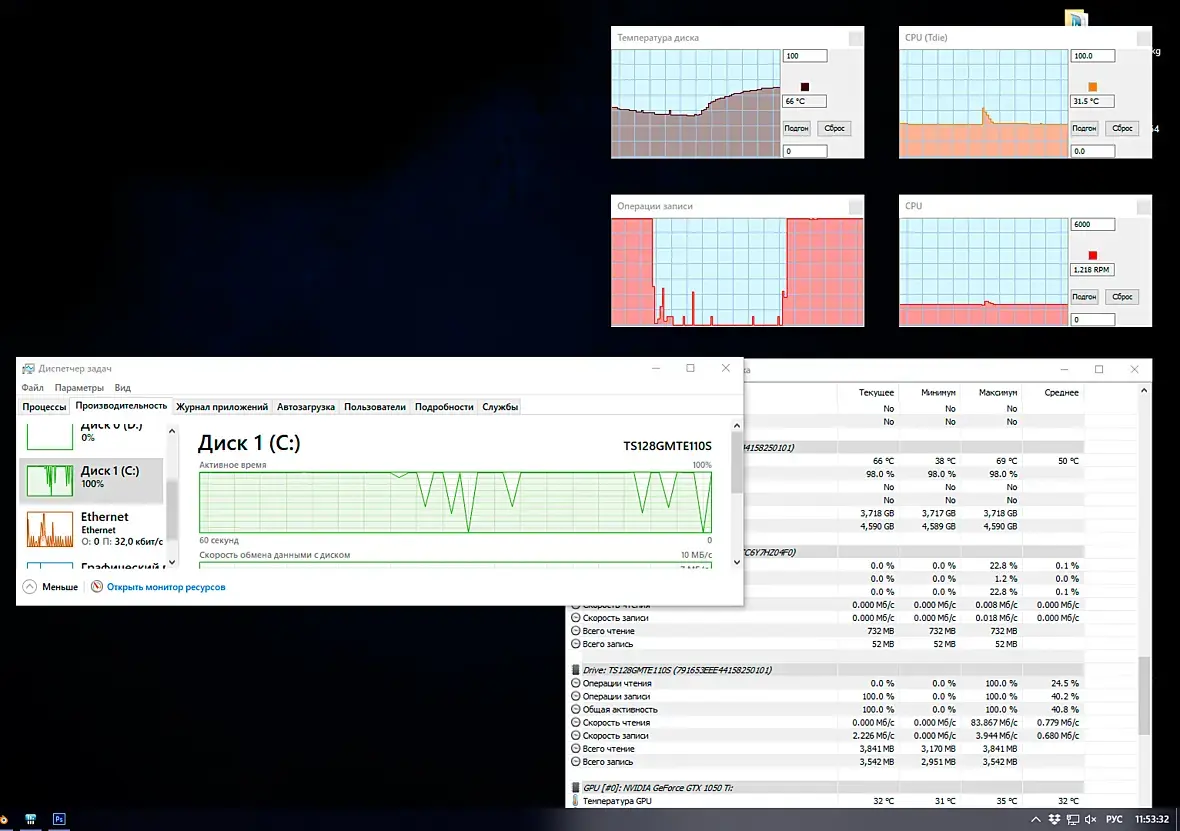Image resolution: width=1180 pixels, height=831 pixels.
Task: Select Диск 1 (C:) mini graph thumbnail
Action: coord(50,481)
